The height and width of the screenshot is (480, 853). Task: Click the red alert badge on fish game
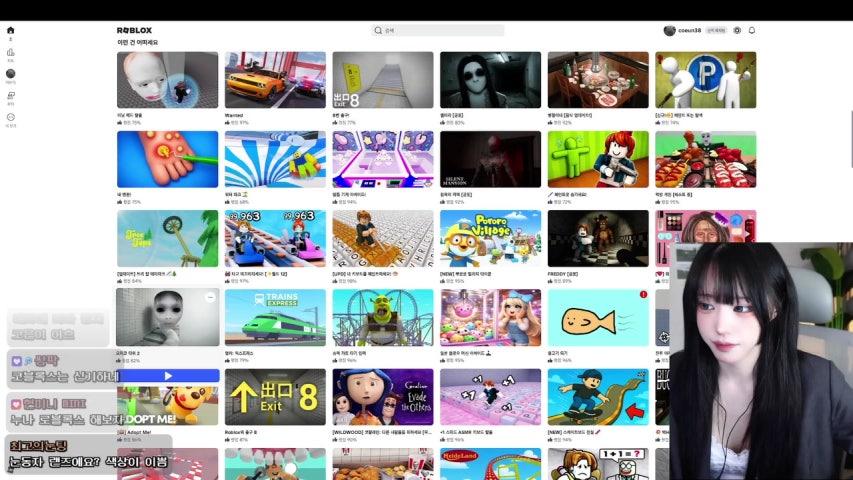[x=644, y=294]
